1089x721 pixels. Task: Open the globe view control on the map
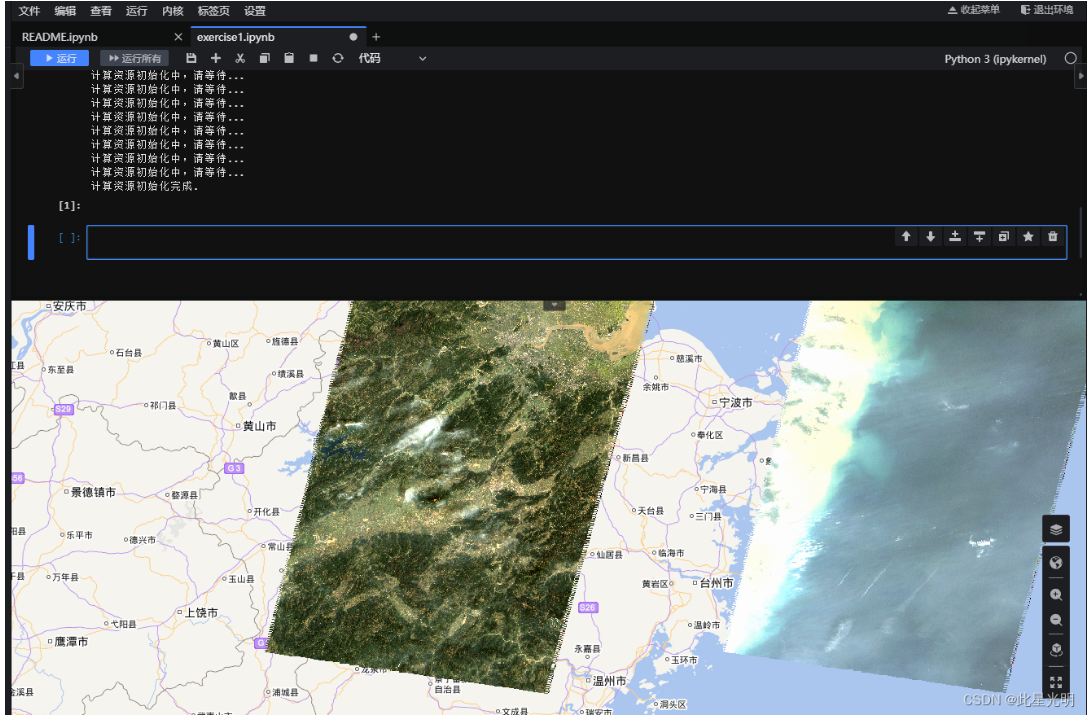pyautogui.click(x=1056, y=562)
